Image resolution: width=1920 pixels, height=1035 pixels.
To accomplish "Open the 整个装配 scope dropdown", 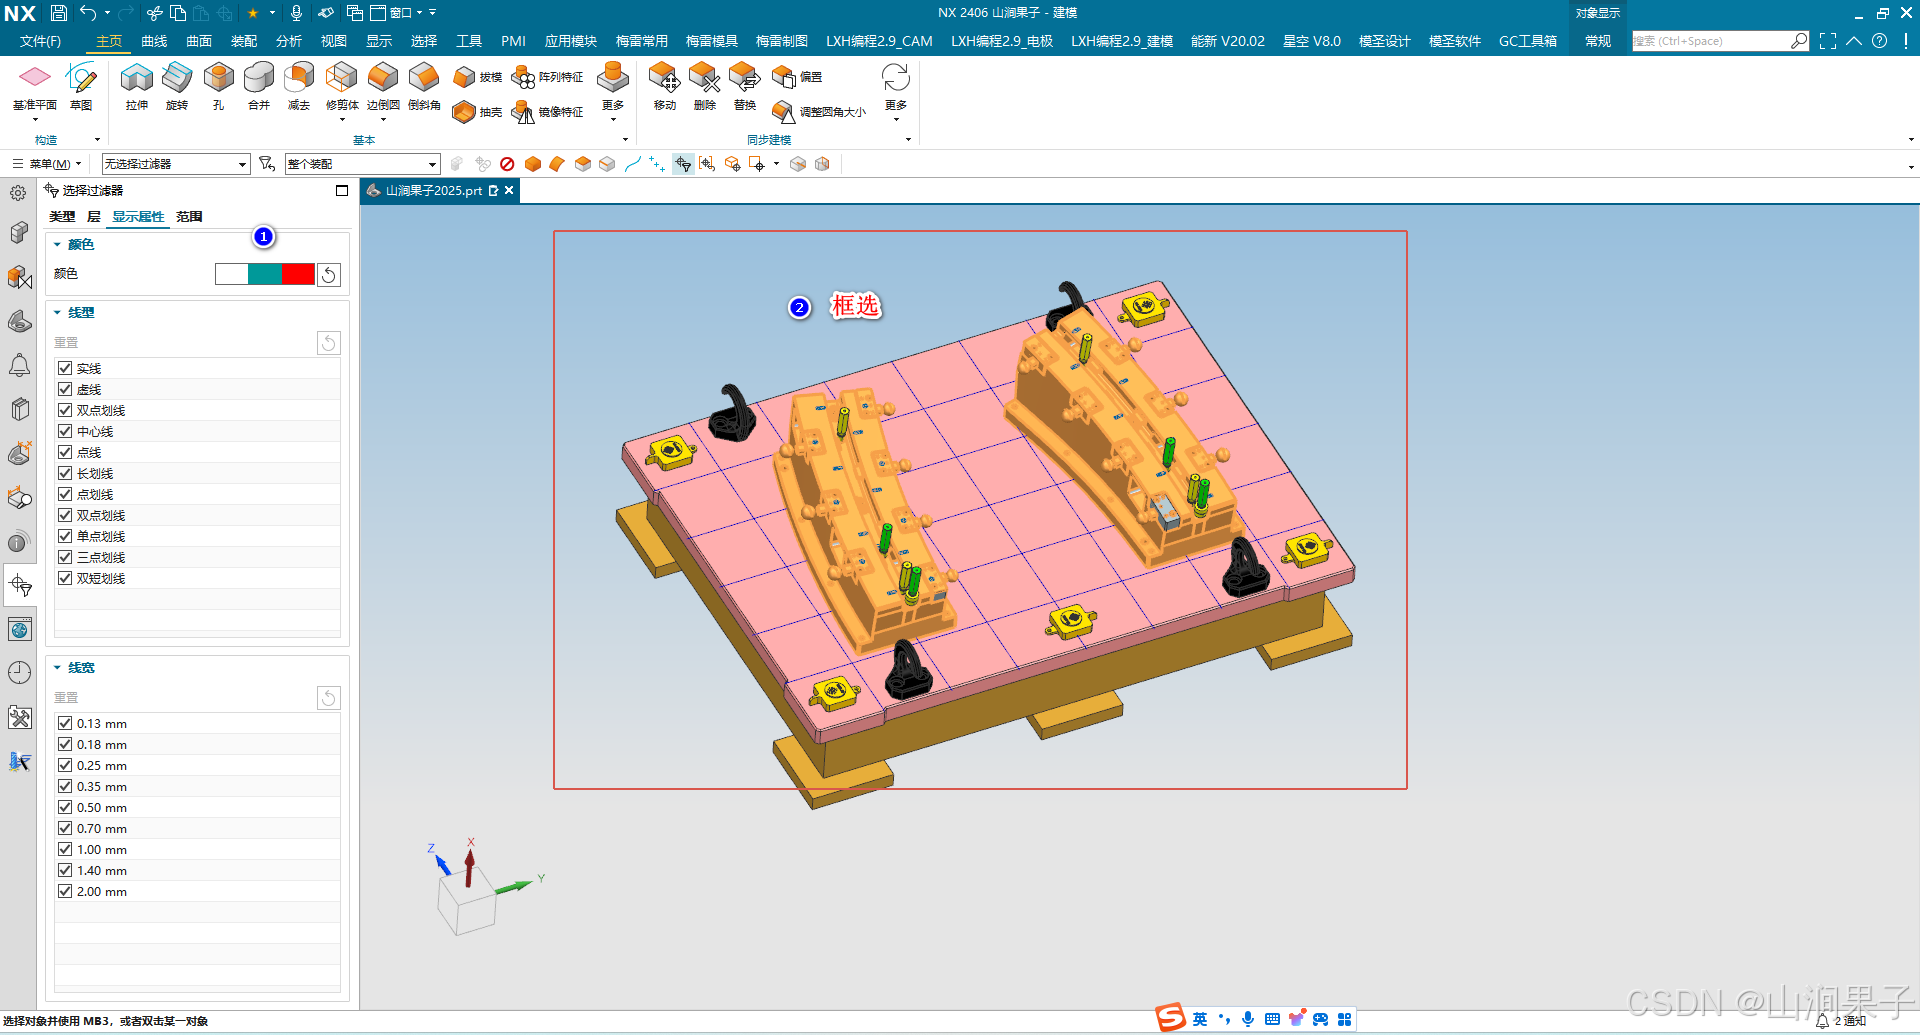I will click(x=362, y=164).
